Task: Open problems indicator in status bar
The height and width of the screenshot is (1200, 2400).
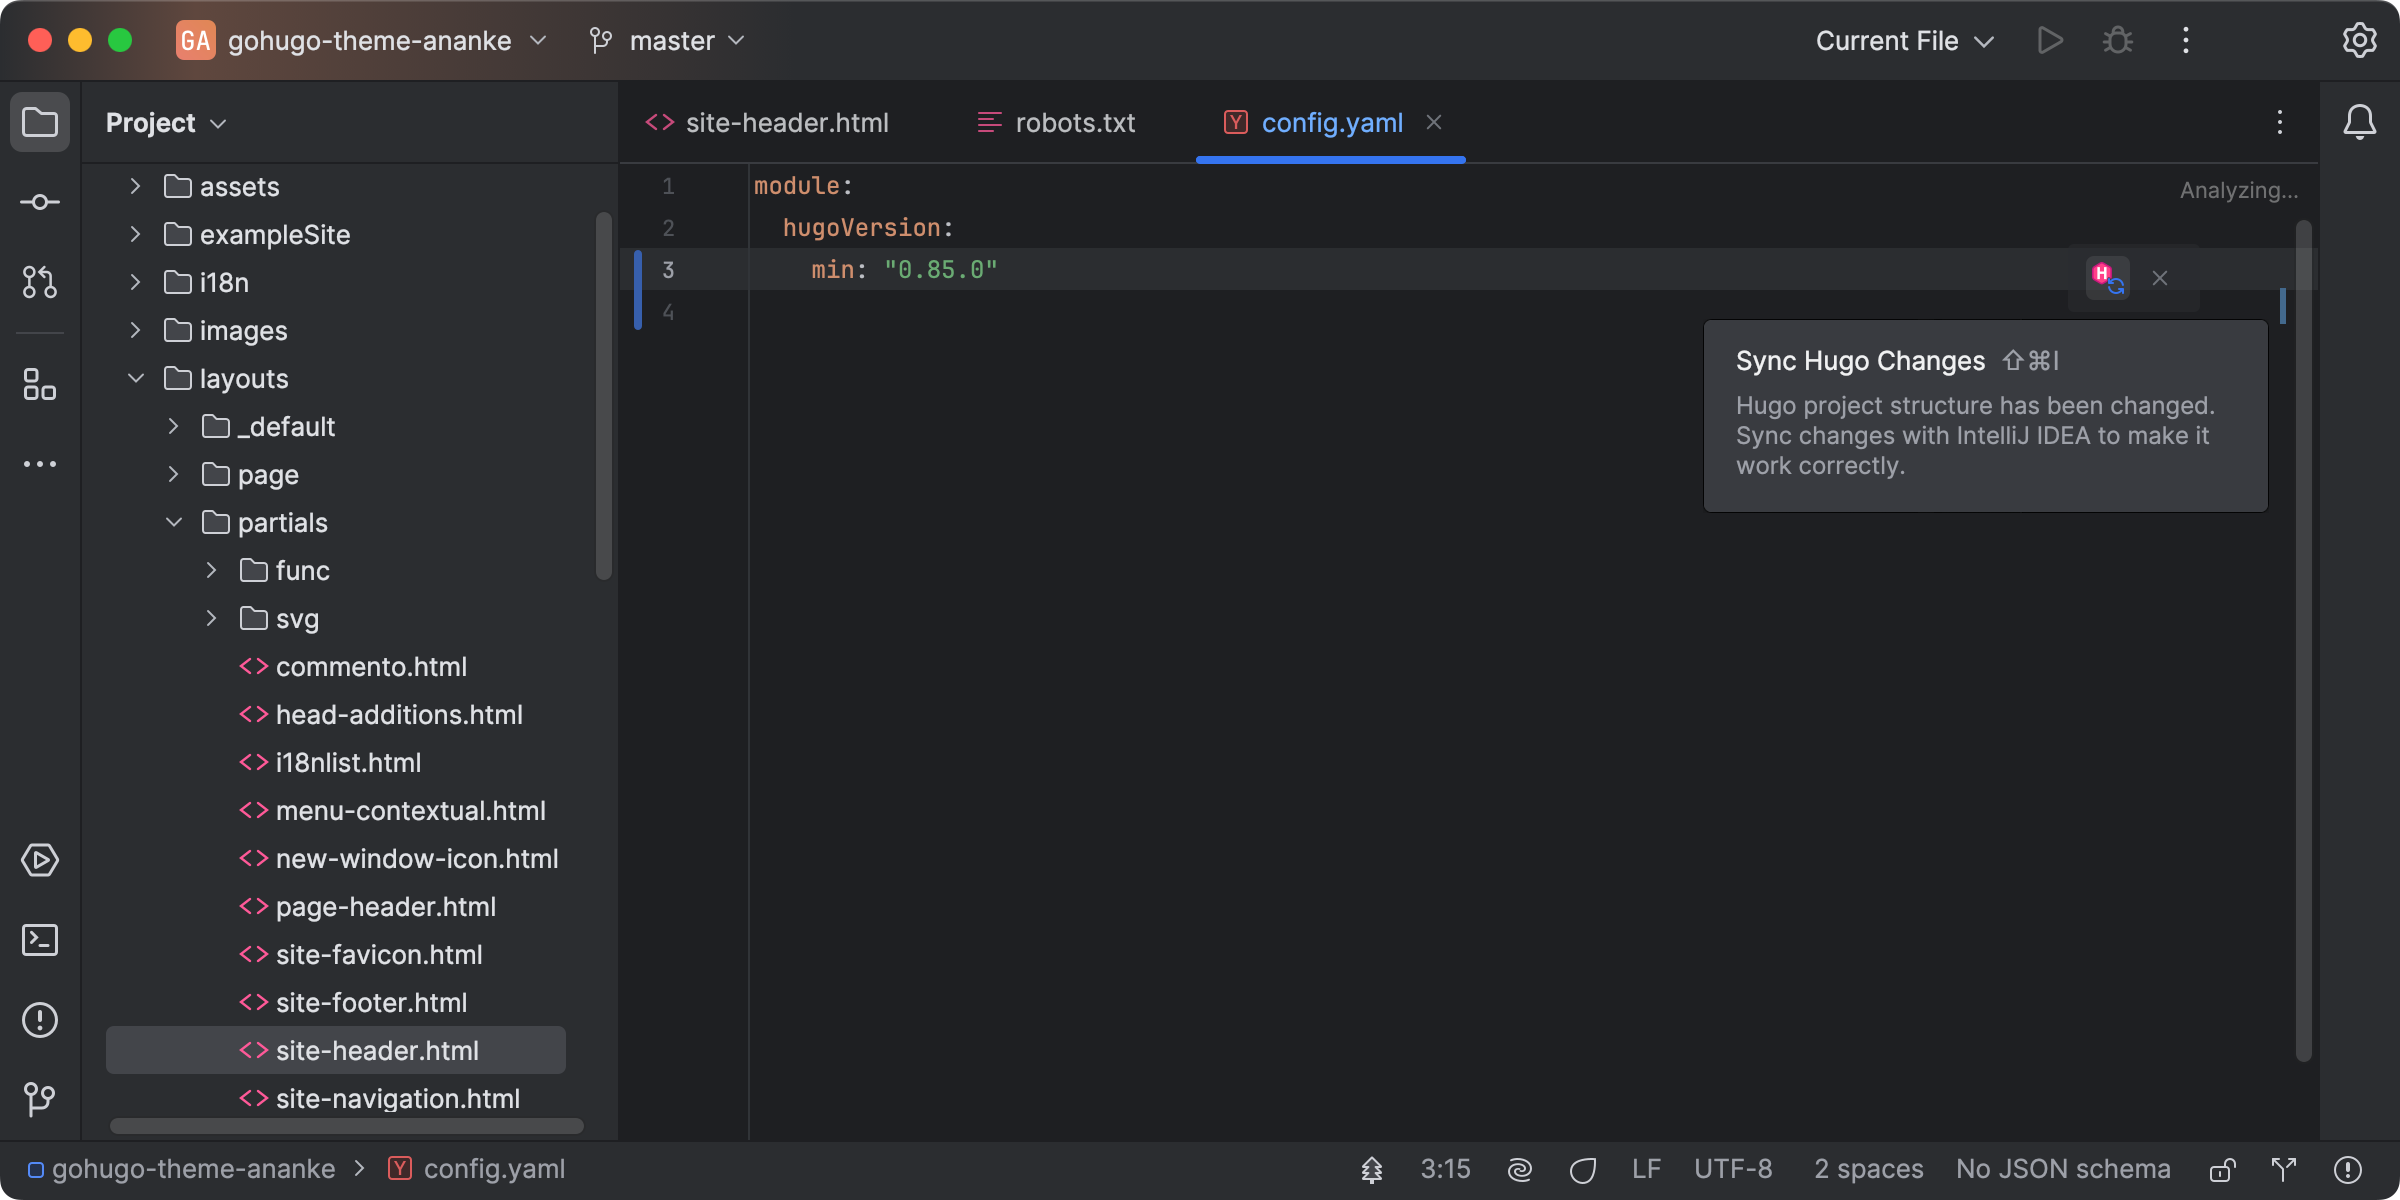Action: [x=2348, y=1169]
